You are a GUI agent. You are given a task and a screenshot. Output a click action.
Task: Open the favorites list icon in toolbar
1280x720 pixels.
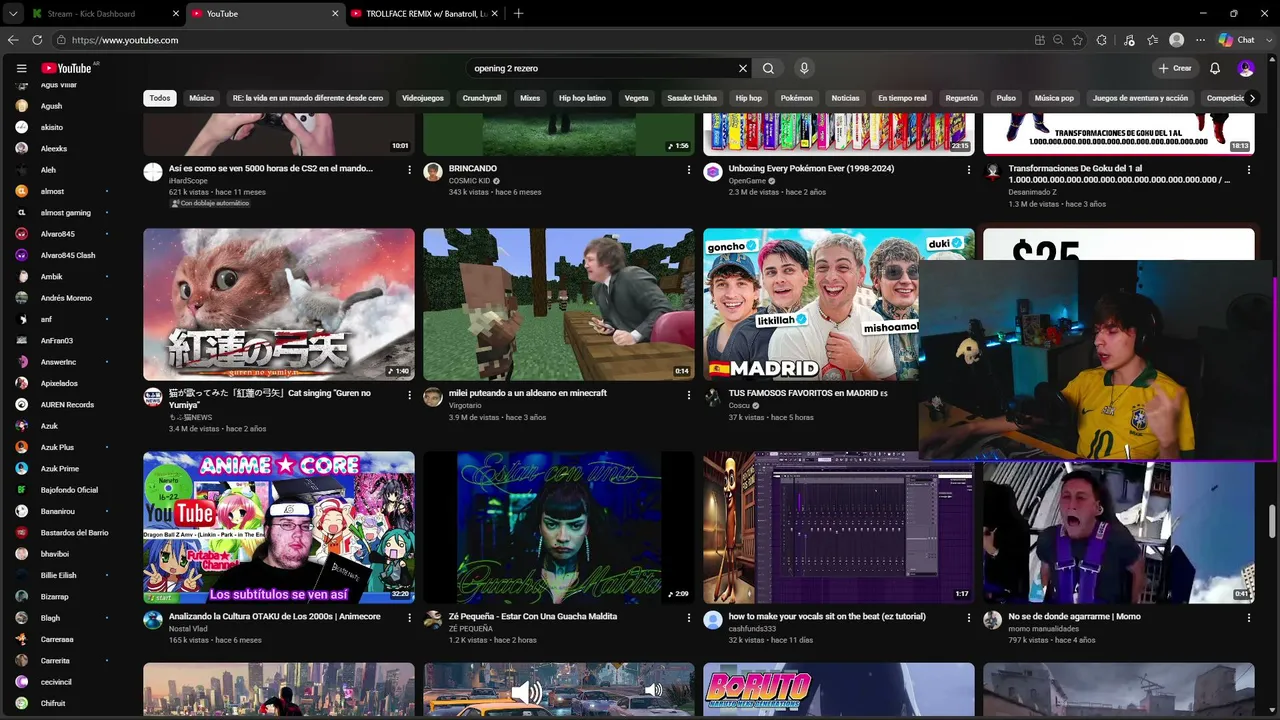point(1153,40)
